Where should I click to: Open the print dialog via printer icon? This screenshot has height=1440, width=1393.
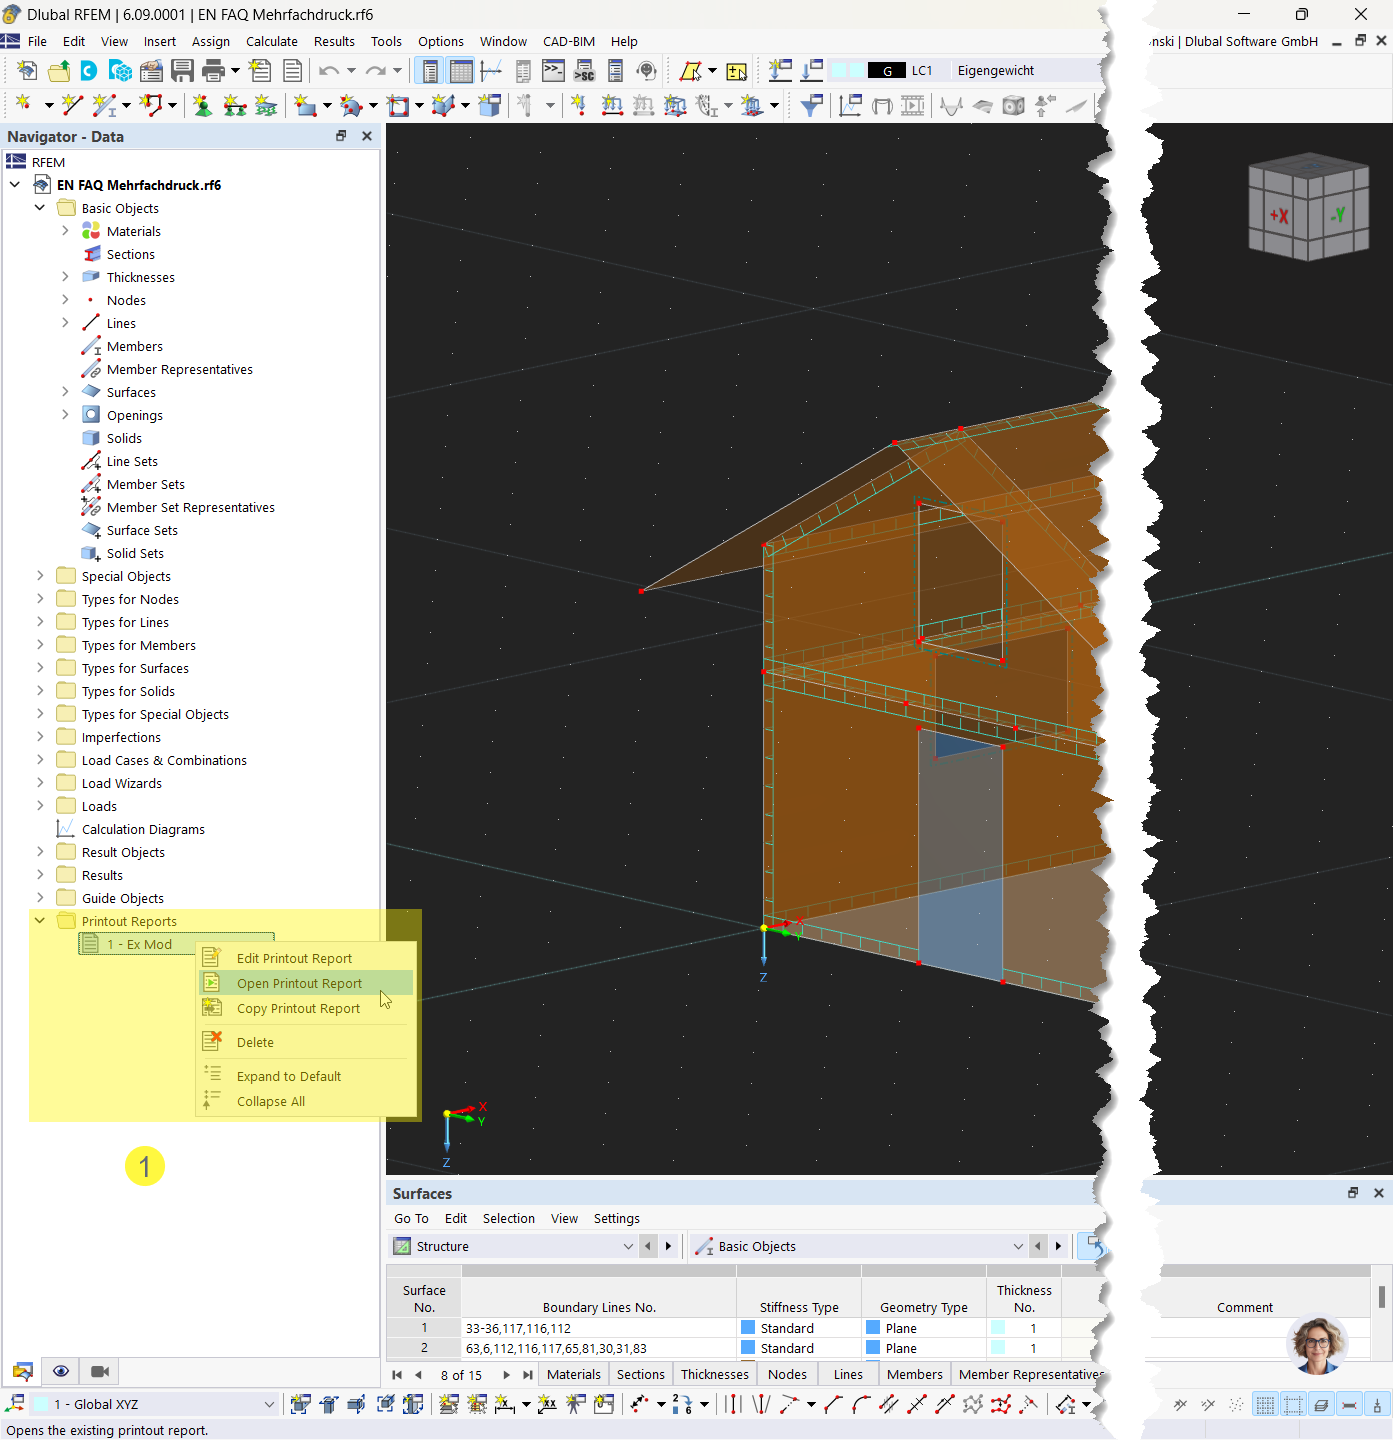(214, 70)
